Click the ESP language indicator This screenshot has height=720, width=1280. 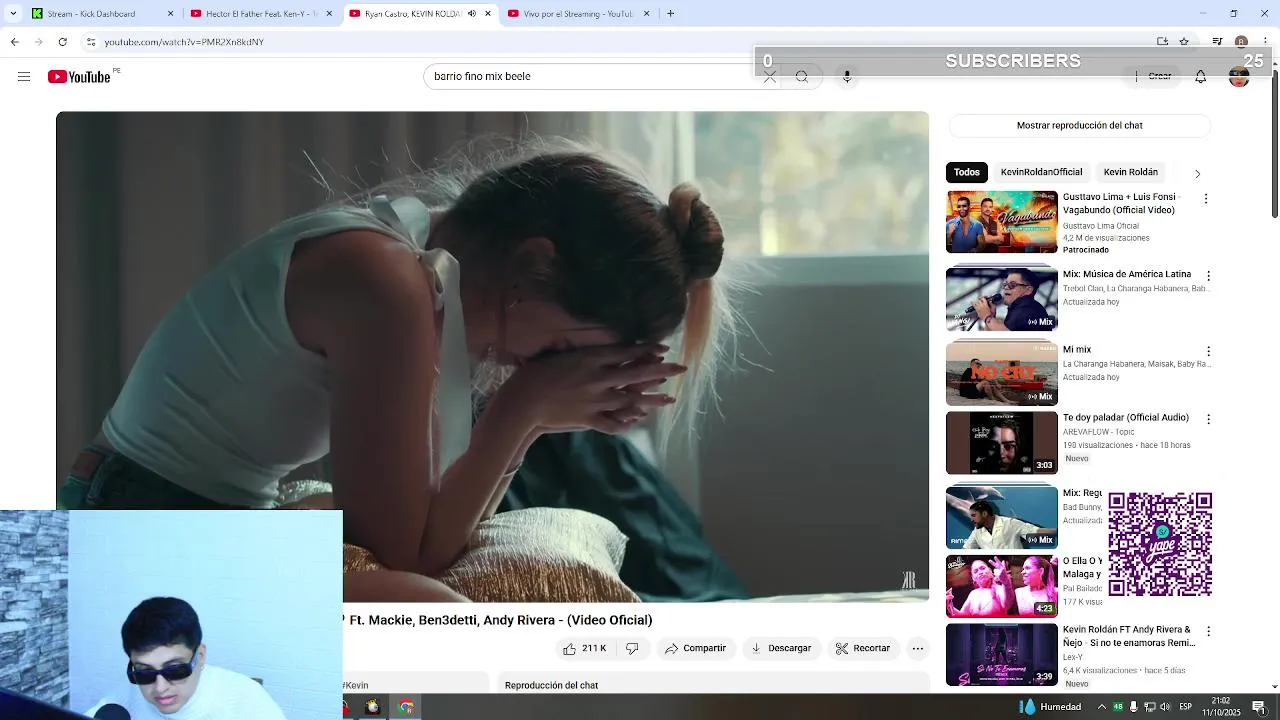click(1185, 707)
